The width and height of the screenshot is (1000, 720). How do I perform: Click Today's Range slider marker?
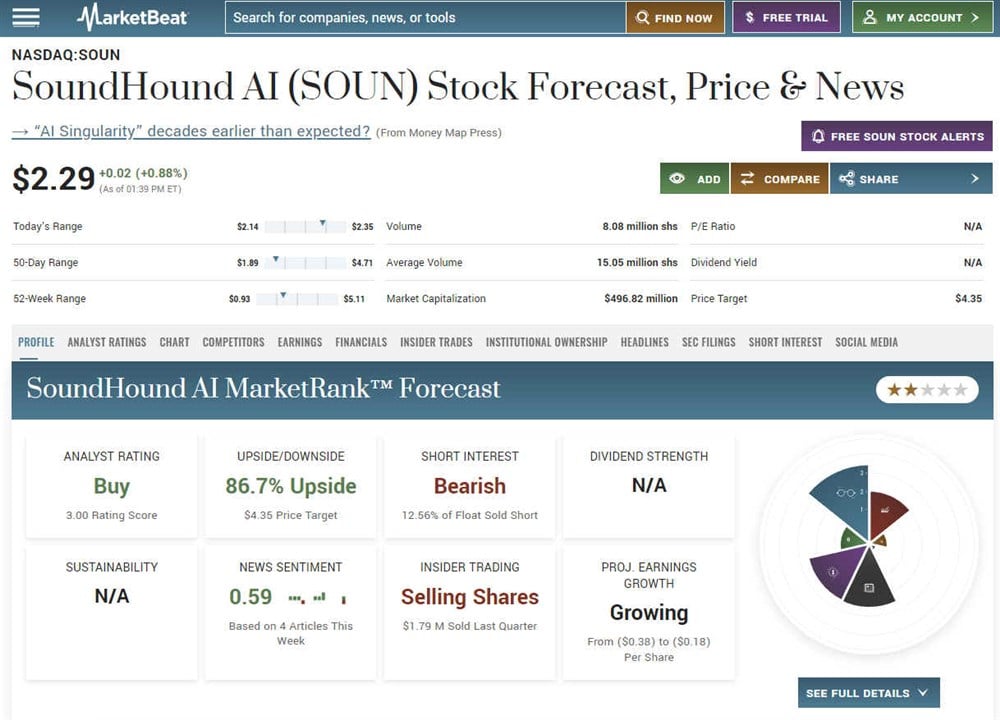[323, 223]
